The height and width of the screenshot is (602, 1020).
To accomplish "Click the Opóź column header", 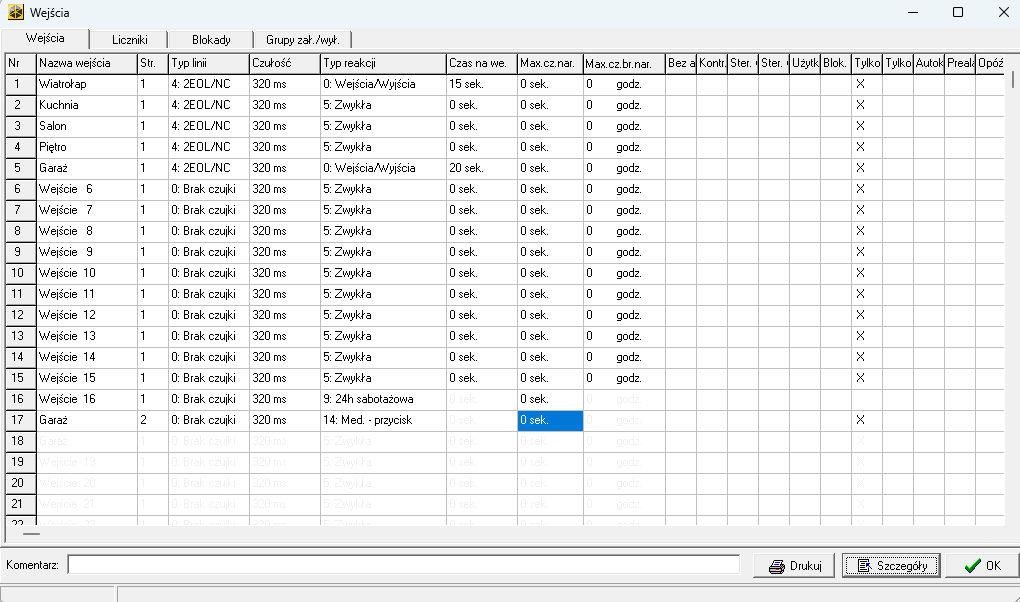I will pos(990,63).
